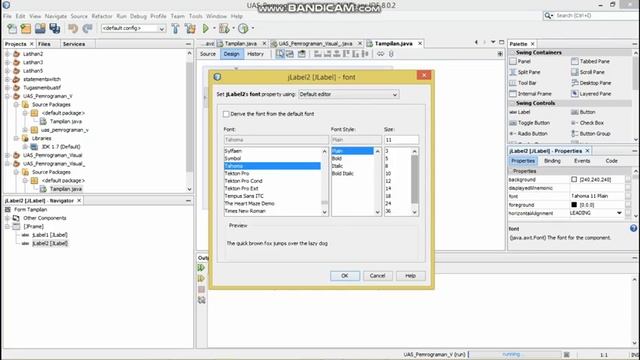Switch to the History view tab
640x360 pixels.
[x=256, y=54]
